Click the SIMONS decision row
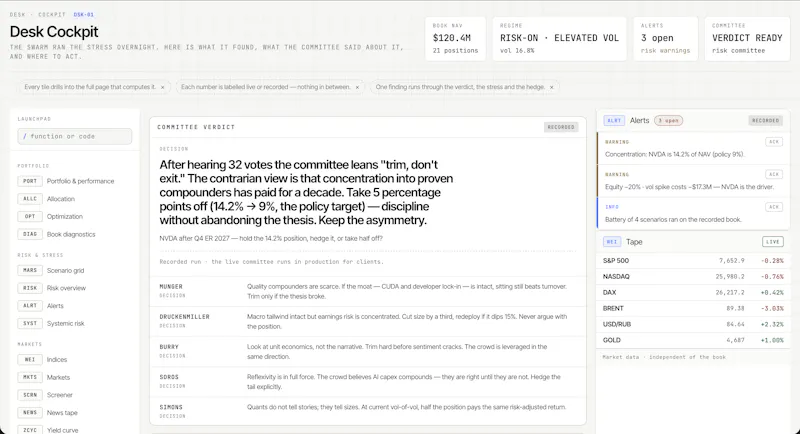The width and height of the screenshot is (800, 434). click(367, 411)
